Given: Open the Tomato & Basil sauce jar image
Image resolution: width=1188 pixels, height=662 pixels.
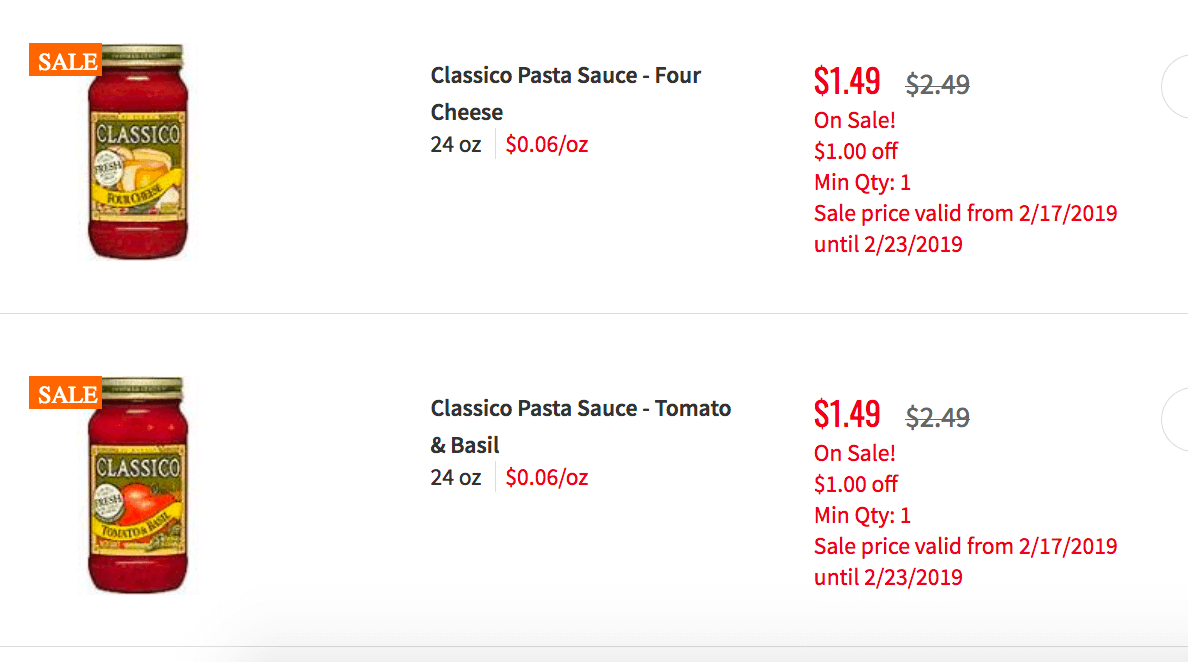Looking at the screenshot, I should [137, 485].
